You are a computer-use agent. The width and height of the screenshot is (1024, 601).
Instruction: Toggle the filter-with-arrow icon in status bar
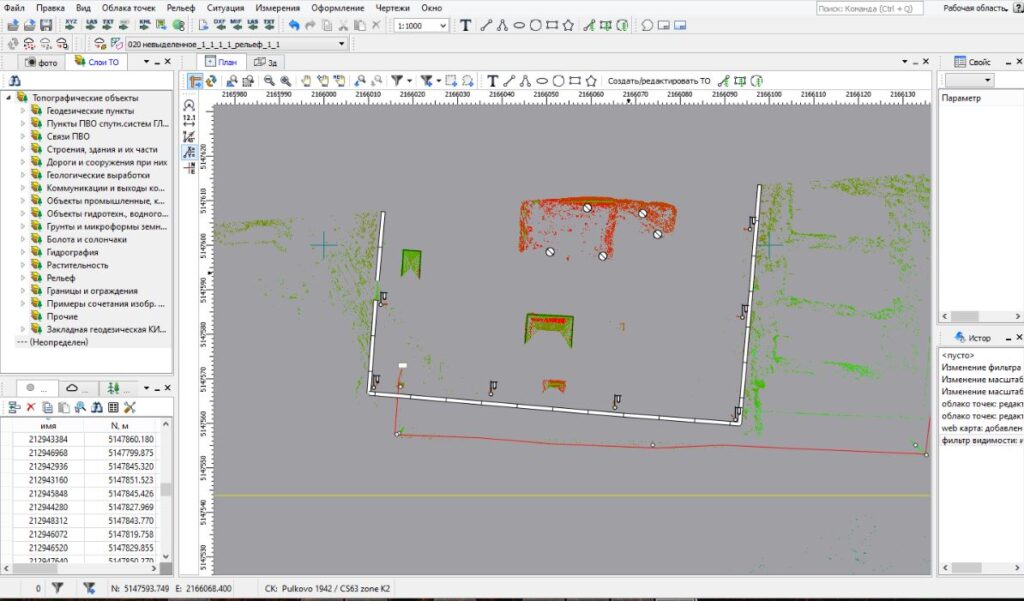pyautogui.click(x=89, y=588)
